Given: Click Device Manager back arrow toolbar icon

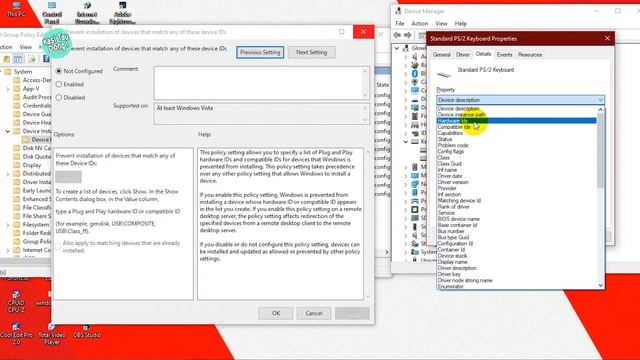Looking at the screenshot, I should click(397, 36).
